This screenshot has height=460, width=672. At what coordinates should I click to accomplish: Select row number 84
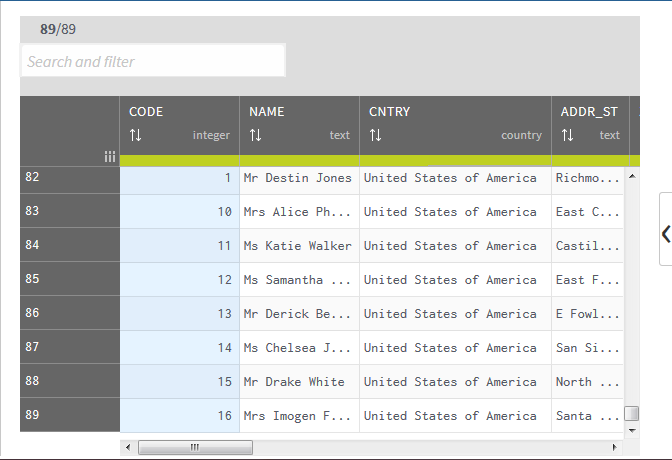coord(70,244)
